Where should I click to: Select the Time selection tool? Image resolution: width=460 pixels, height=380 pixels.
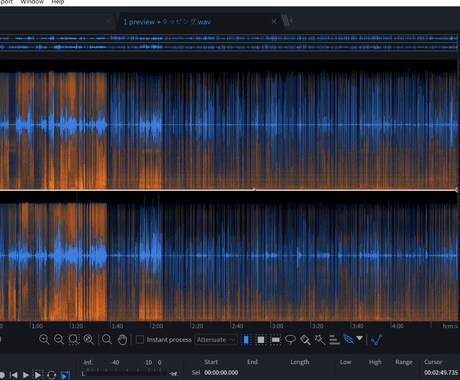[x=246, y=340]
